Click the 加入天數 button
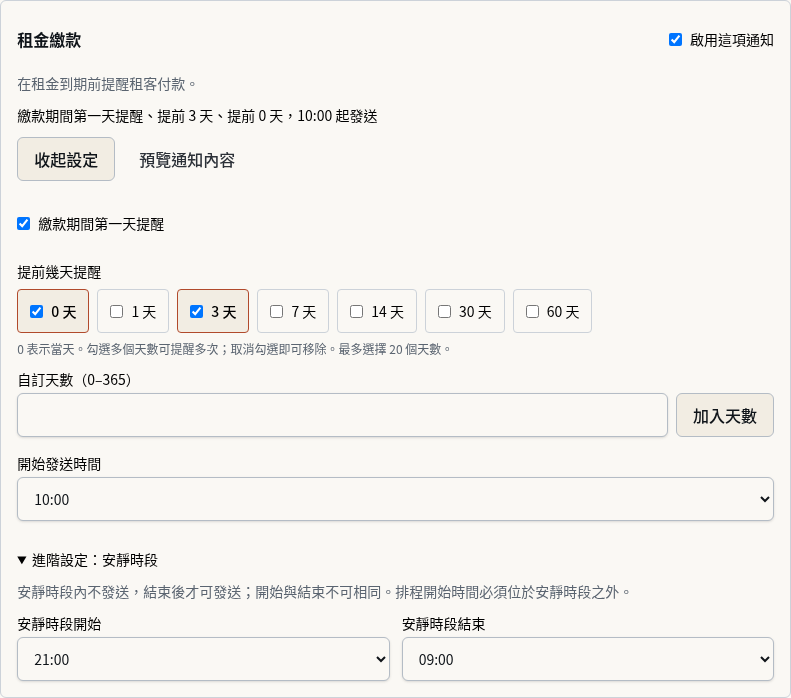This screenshot has width=791, height=698. [724, 415]
